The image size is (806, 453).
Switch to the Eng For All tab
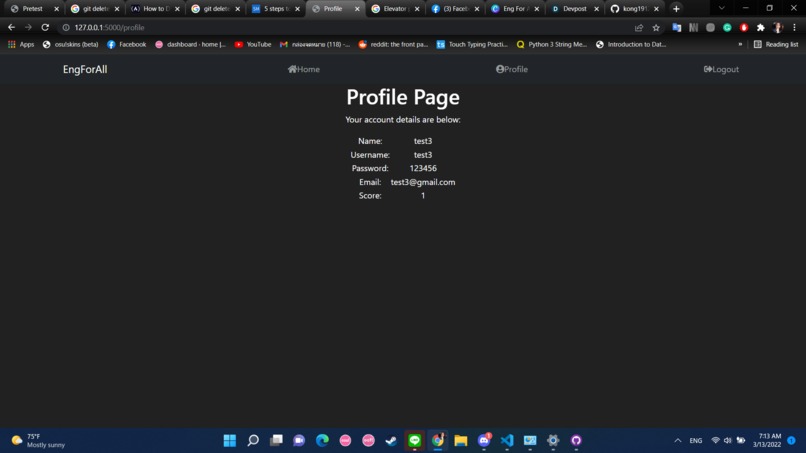515,9
